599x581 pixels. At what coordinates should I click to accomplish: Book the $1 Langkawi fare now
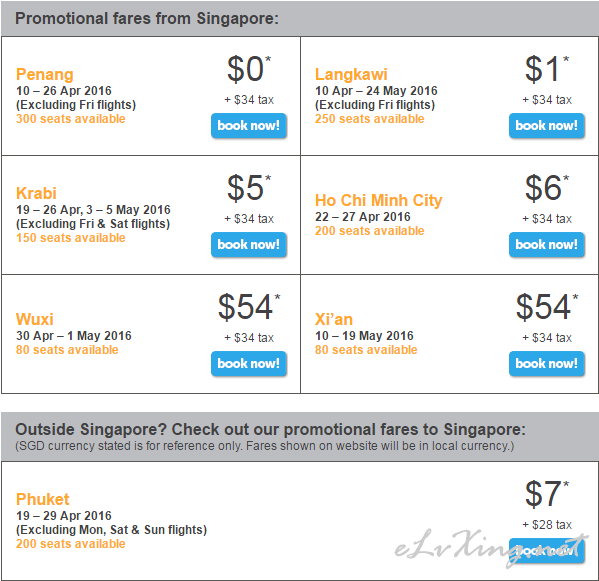click(x=547, y=126)
